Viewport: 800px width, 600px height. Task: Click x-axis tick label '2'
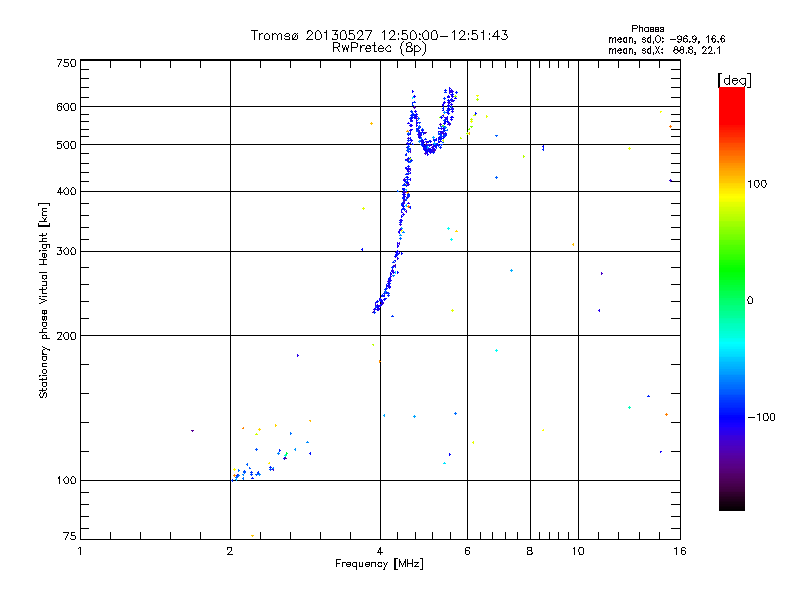(x=230, y=551)
